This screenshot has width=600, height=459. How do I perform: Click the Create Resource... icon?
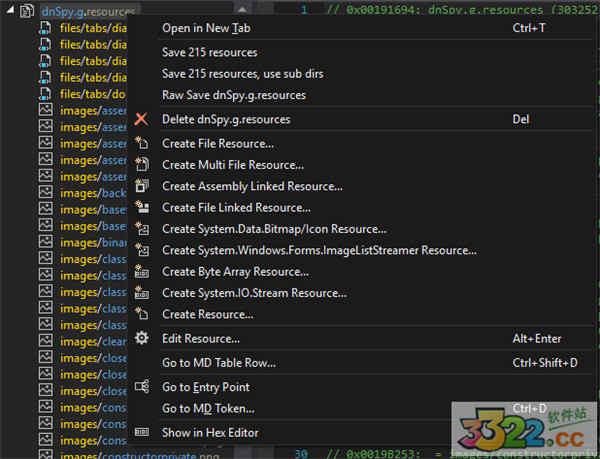click(142, 314)
